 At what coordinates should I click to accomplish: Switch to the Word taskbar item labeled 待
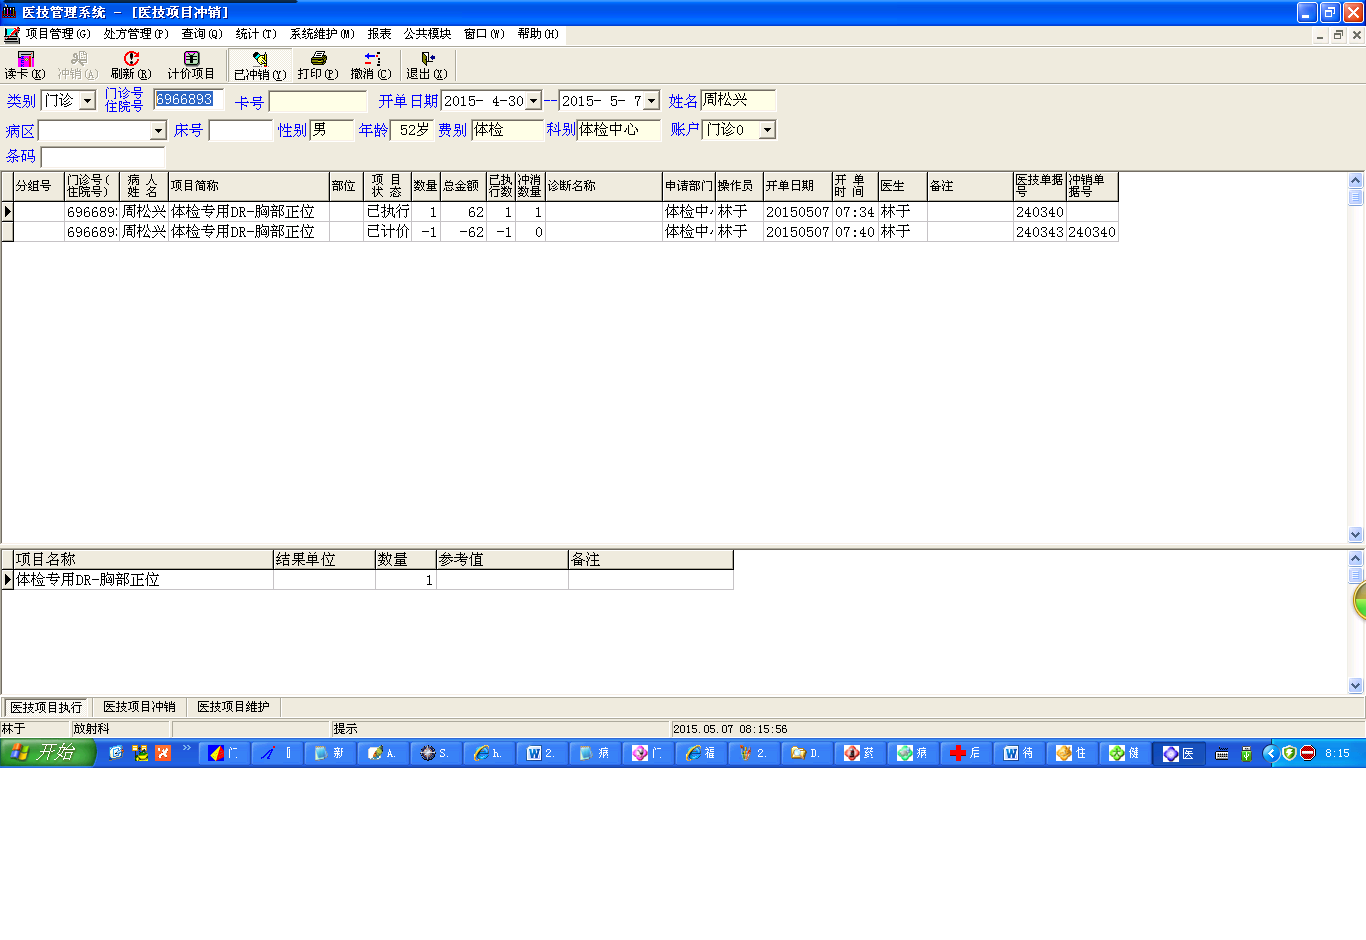pyautogui.click(x=1019, y=753)
